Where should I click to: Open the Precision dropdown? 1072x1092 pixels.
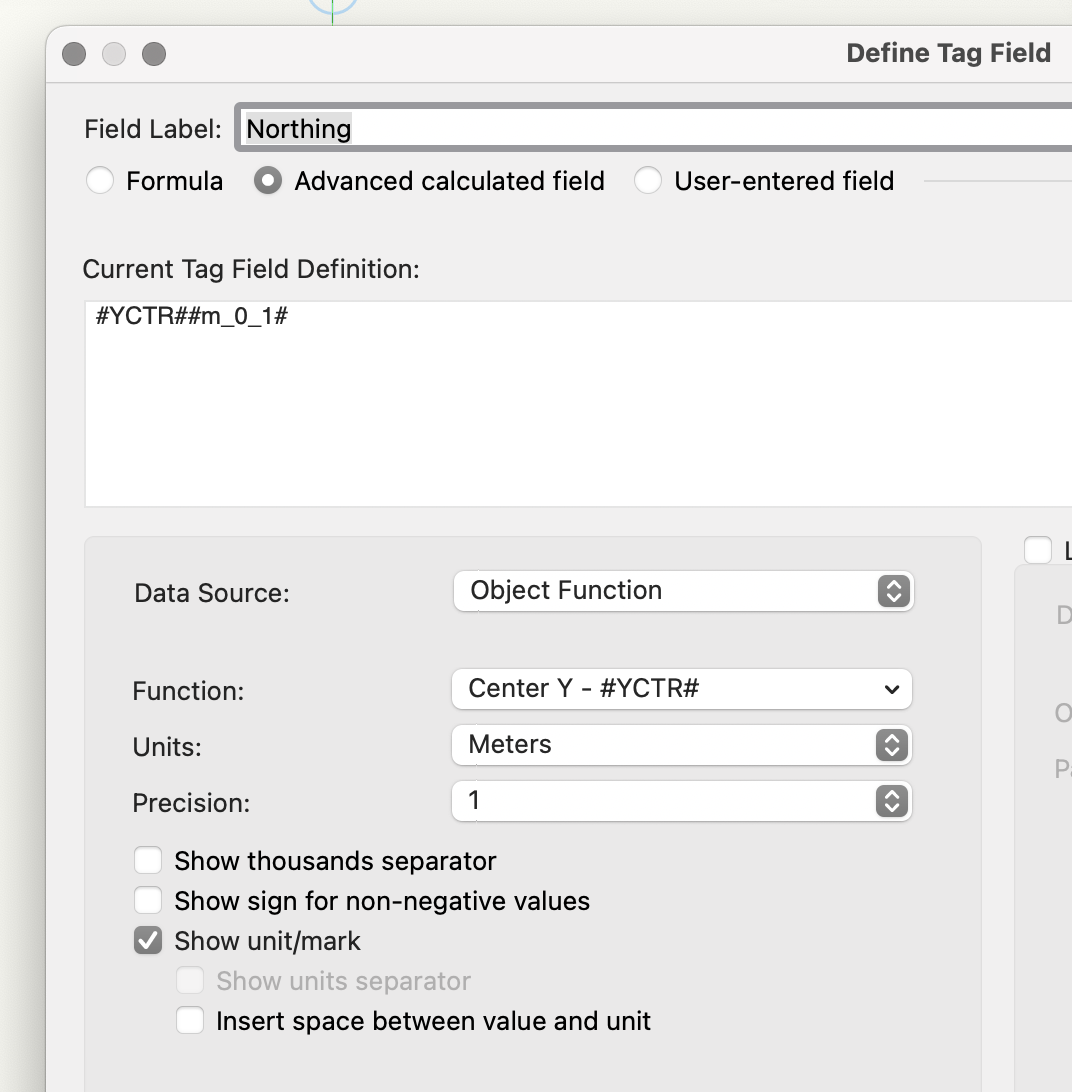(683, 801)
